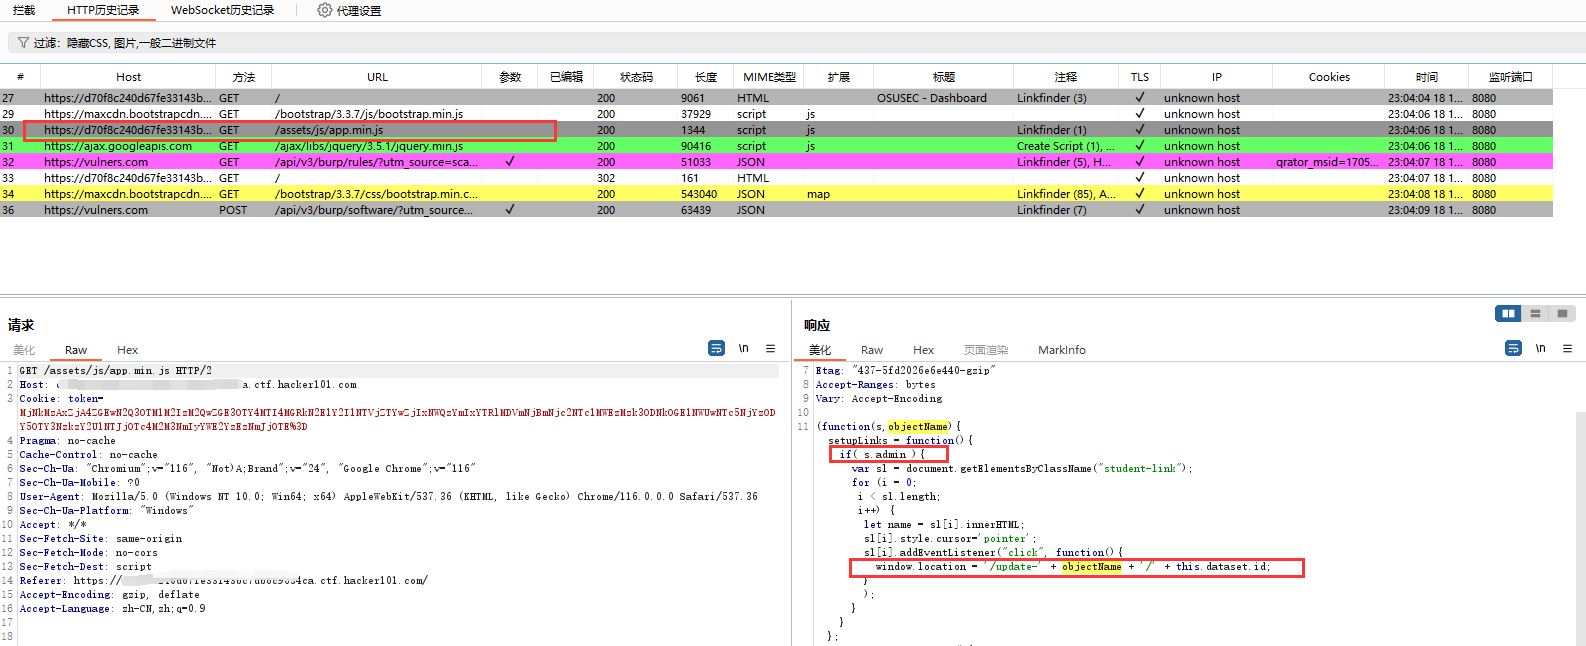Click the funnel filter icon
Screen dimensions: 1586x646
(23, 43)
